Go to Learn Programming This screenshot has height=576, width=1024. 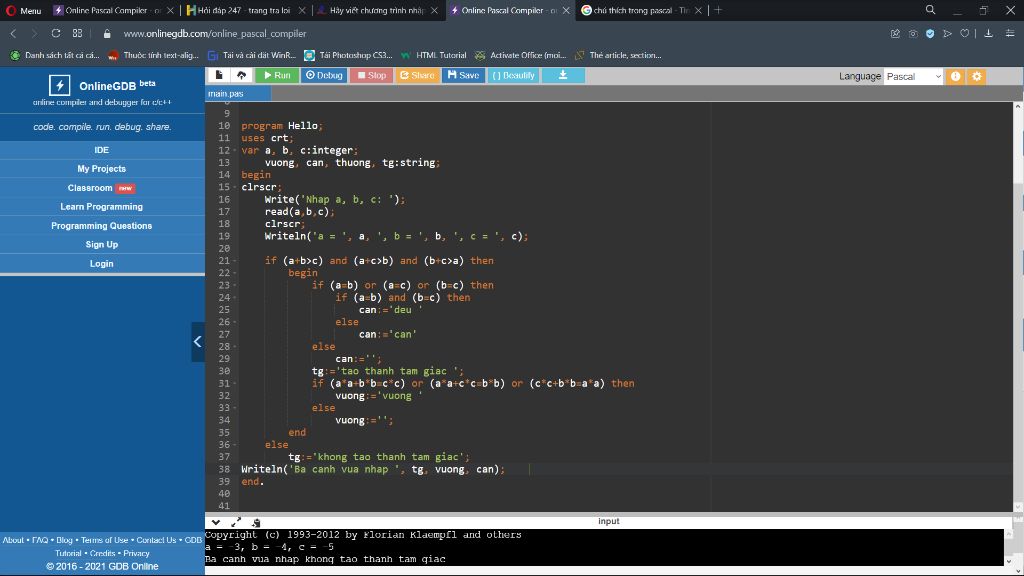tap(102, 206)
